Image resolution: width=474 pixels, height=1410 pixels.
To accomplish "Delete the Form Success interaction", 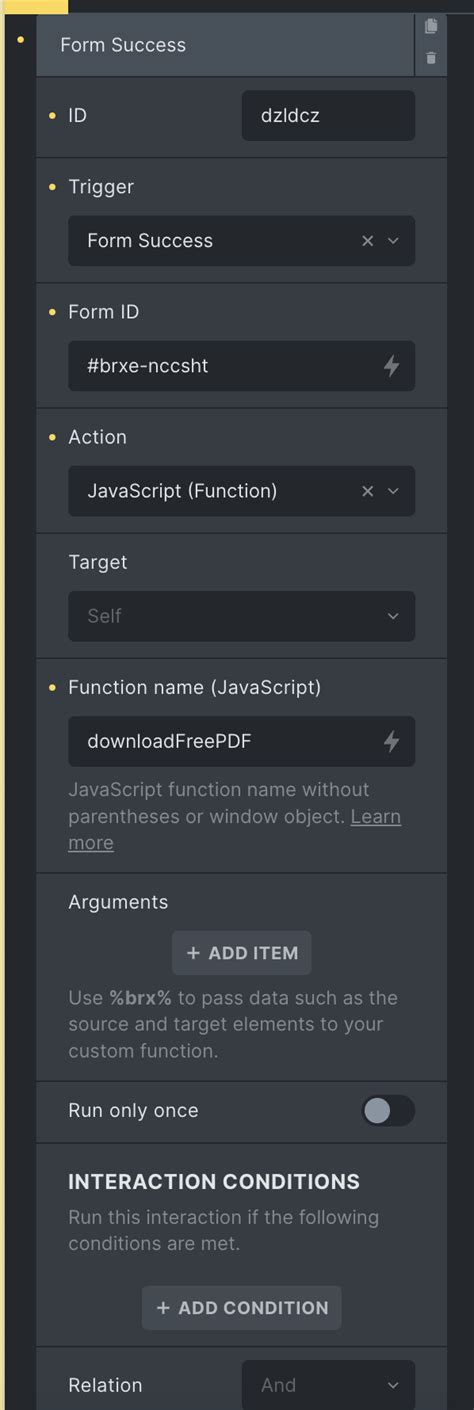I will [x=431, y=58].
